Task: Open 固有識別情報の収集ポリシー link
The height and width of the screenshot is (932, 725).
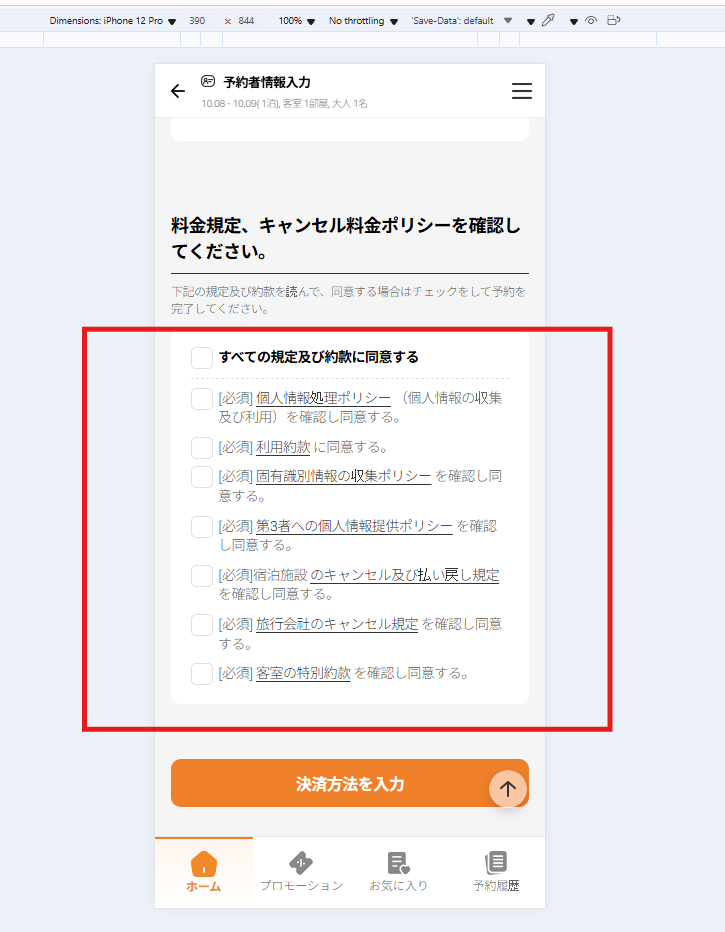Action: tap(343, 476)
